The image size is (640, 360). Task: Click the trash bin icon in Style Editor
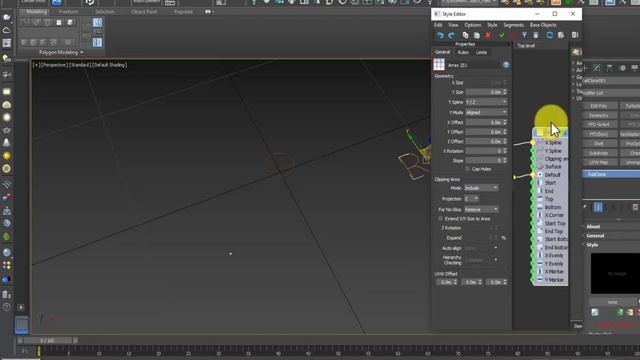point(536,36)
